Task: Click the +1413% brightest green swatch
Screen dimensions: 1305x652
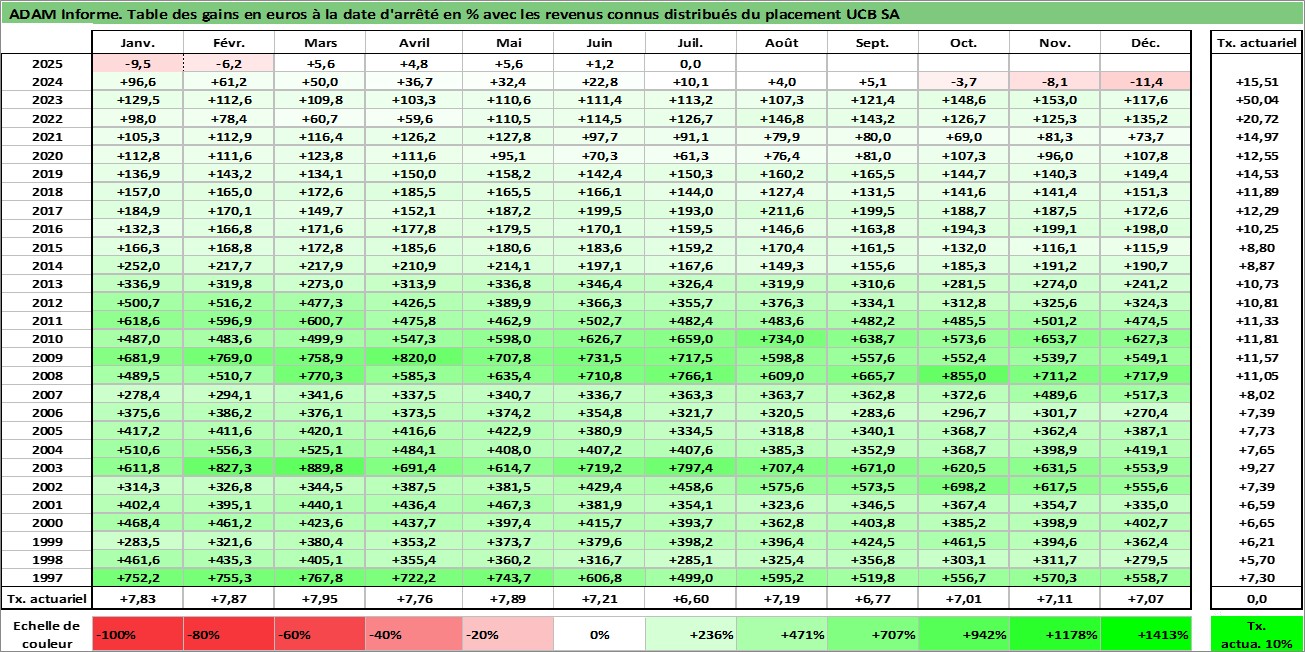Action: 1146,634
